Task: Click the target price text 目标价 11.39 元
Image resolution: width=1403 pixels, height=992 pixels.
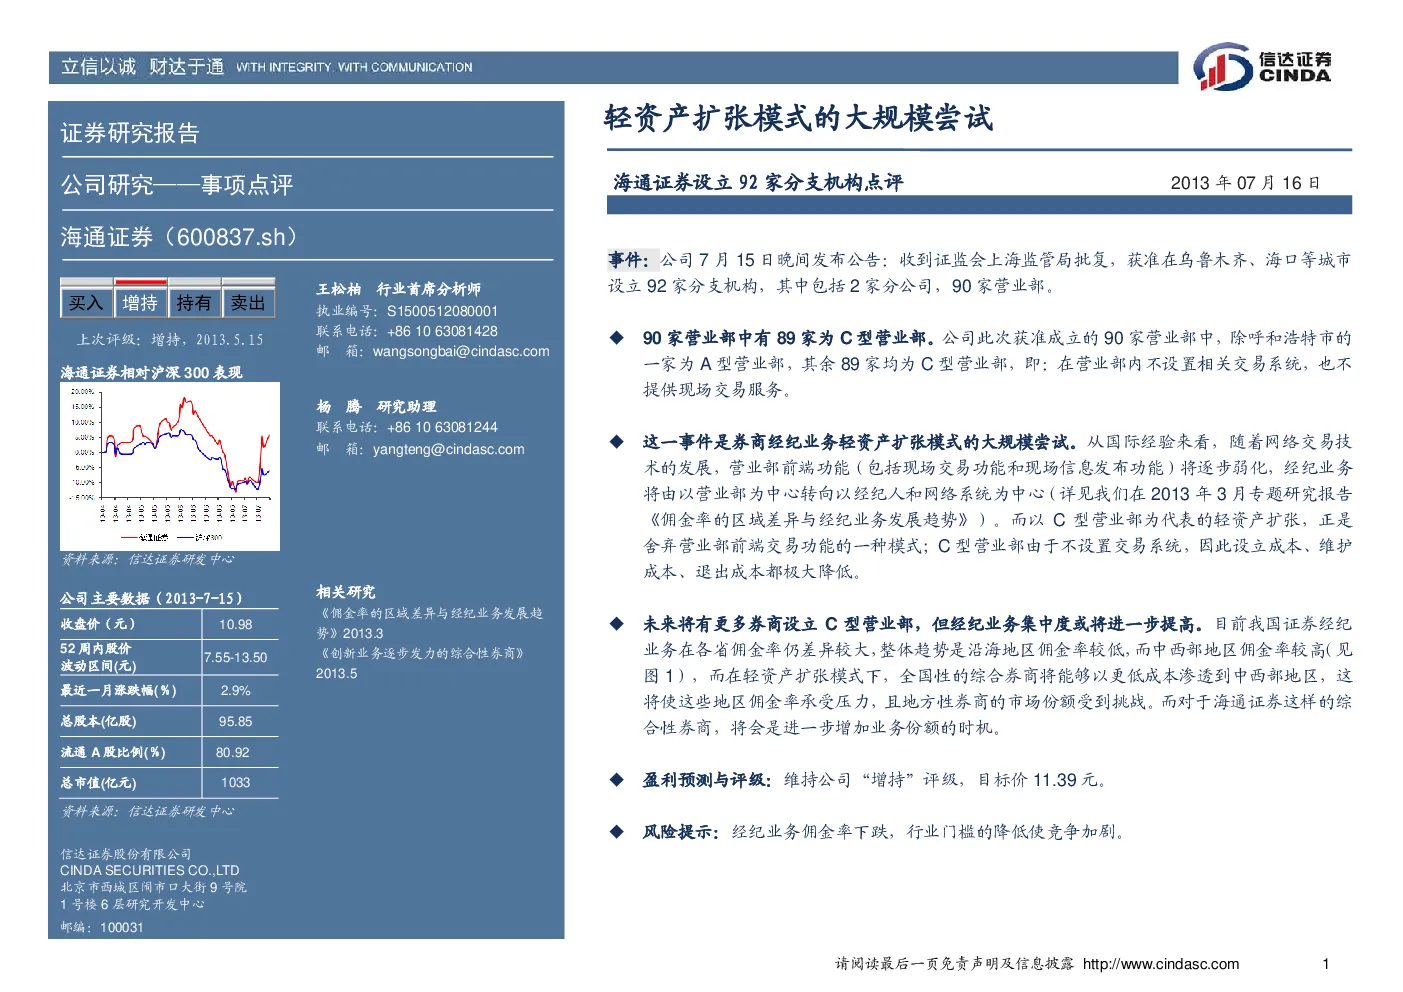Action: [x=1038, y=780]
